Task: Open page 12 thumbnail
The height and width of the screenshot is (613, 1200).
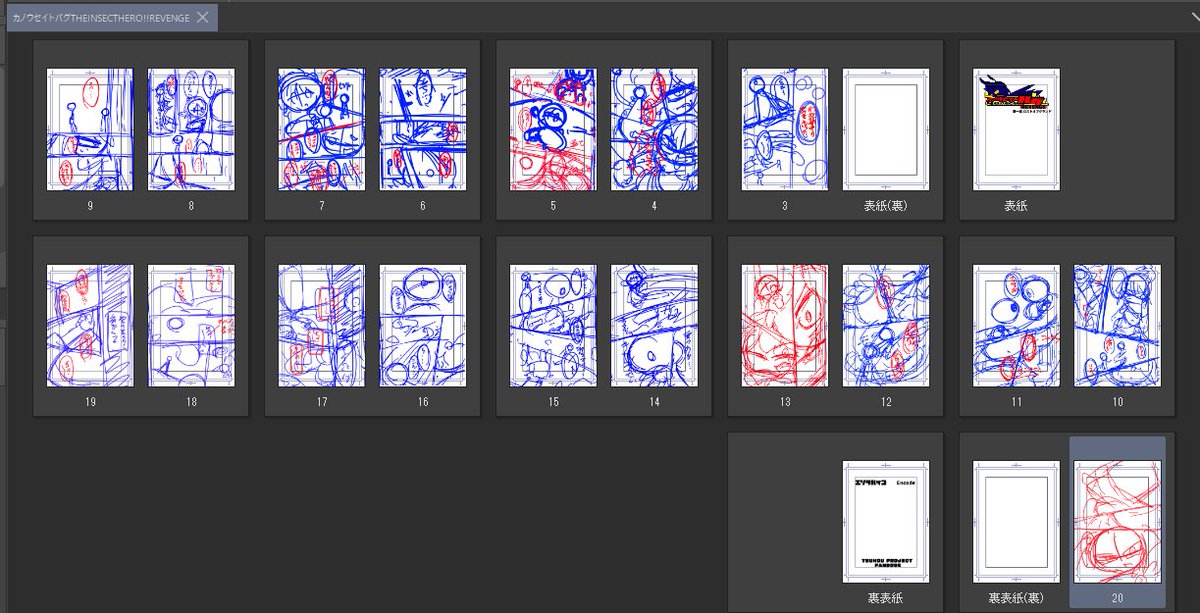Action: click(886, 326)
